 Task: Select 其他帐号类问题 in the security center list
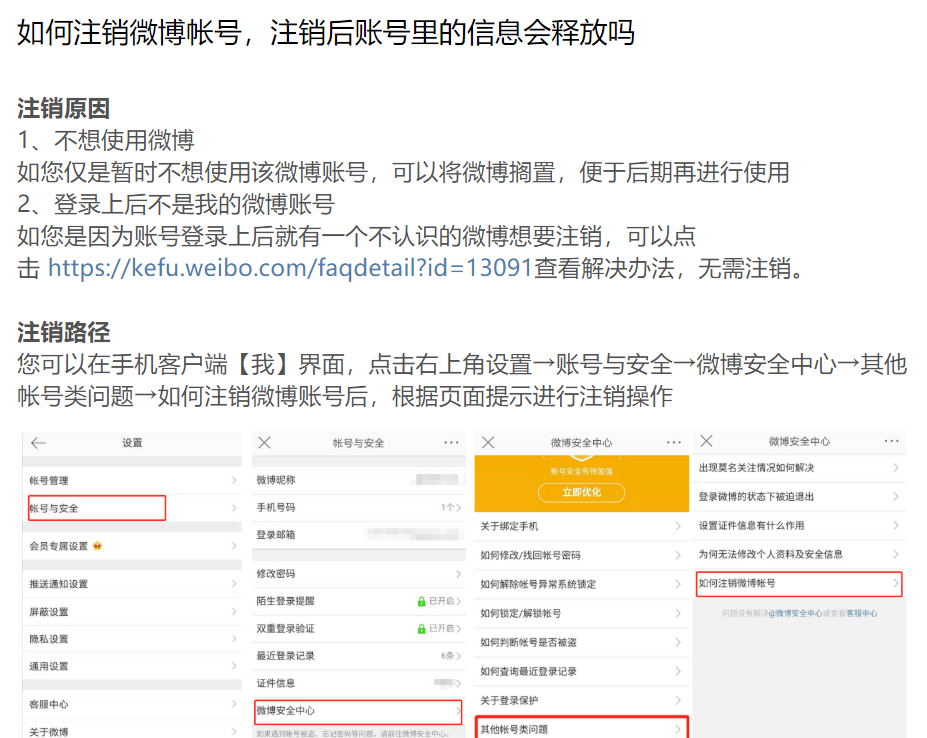click(x=582, y=729)
